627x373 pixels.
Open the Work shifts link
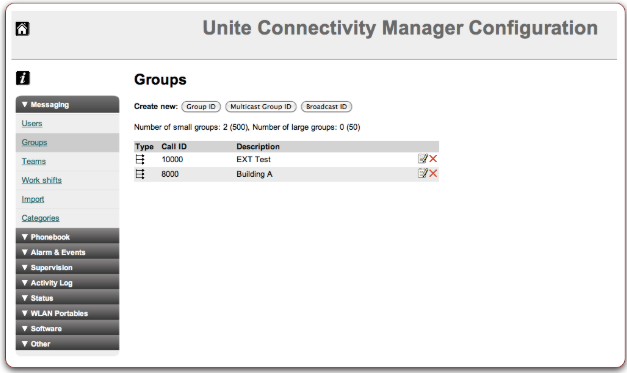pos(42,180)
